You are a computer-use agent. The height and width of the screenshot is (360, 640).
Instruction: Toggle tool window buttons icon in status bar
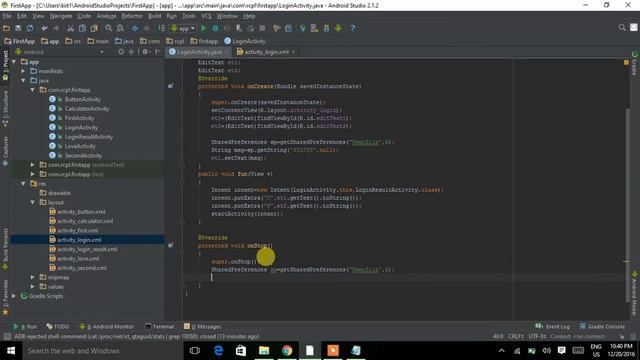pyautogui.click(x=7, y=337)
